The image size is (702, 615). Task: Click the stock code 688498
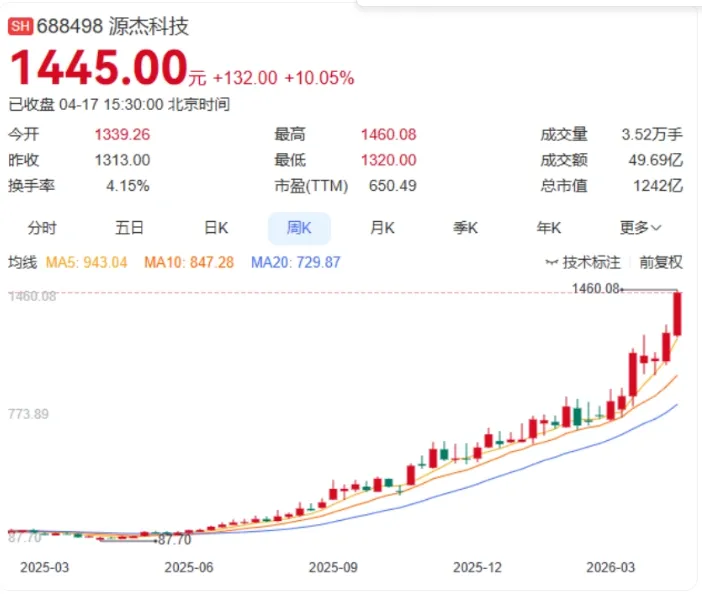click(x=70, y=26)
